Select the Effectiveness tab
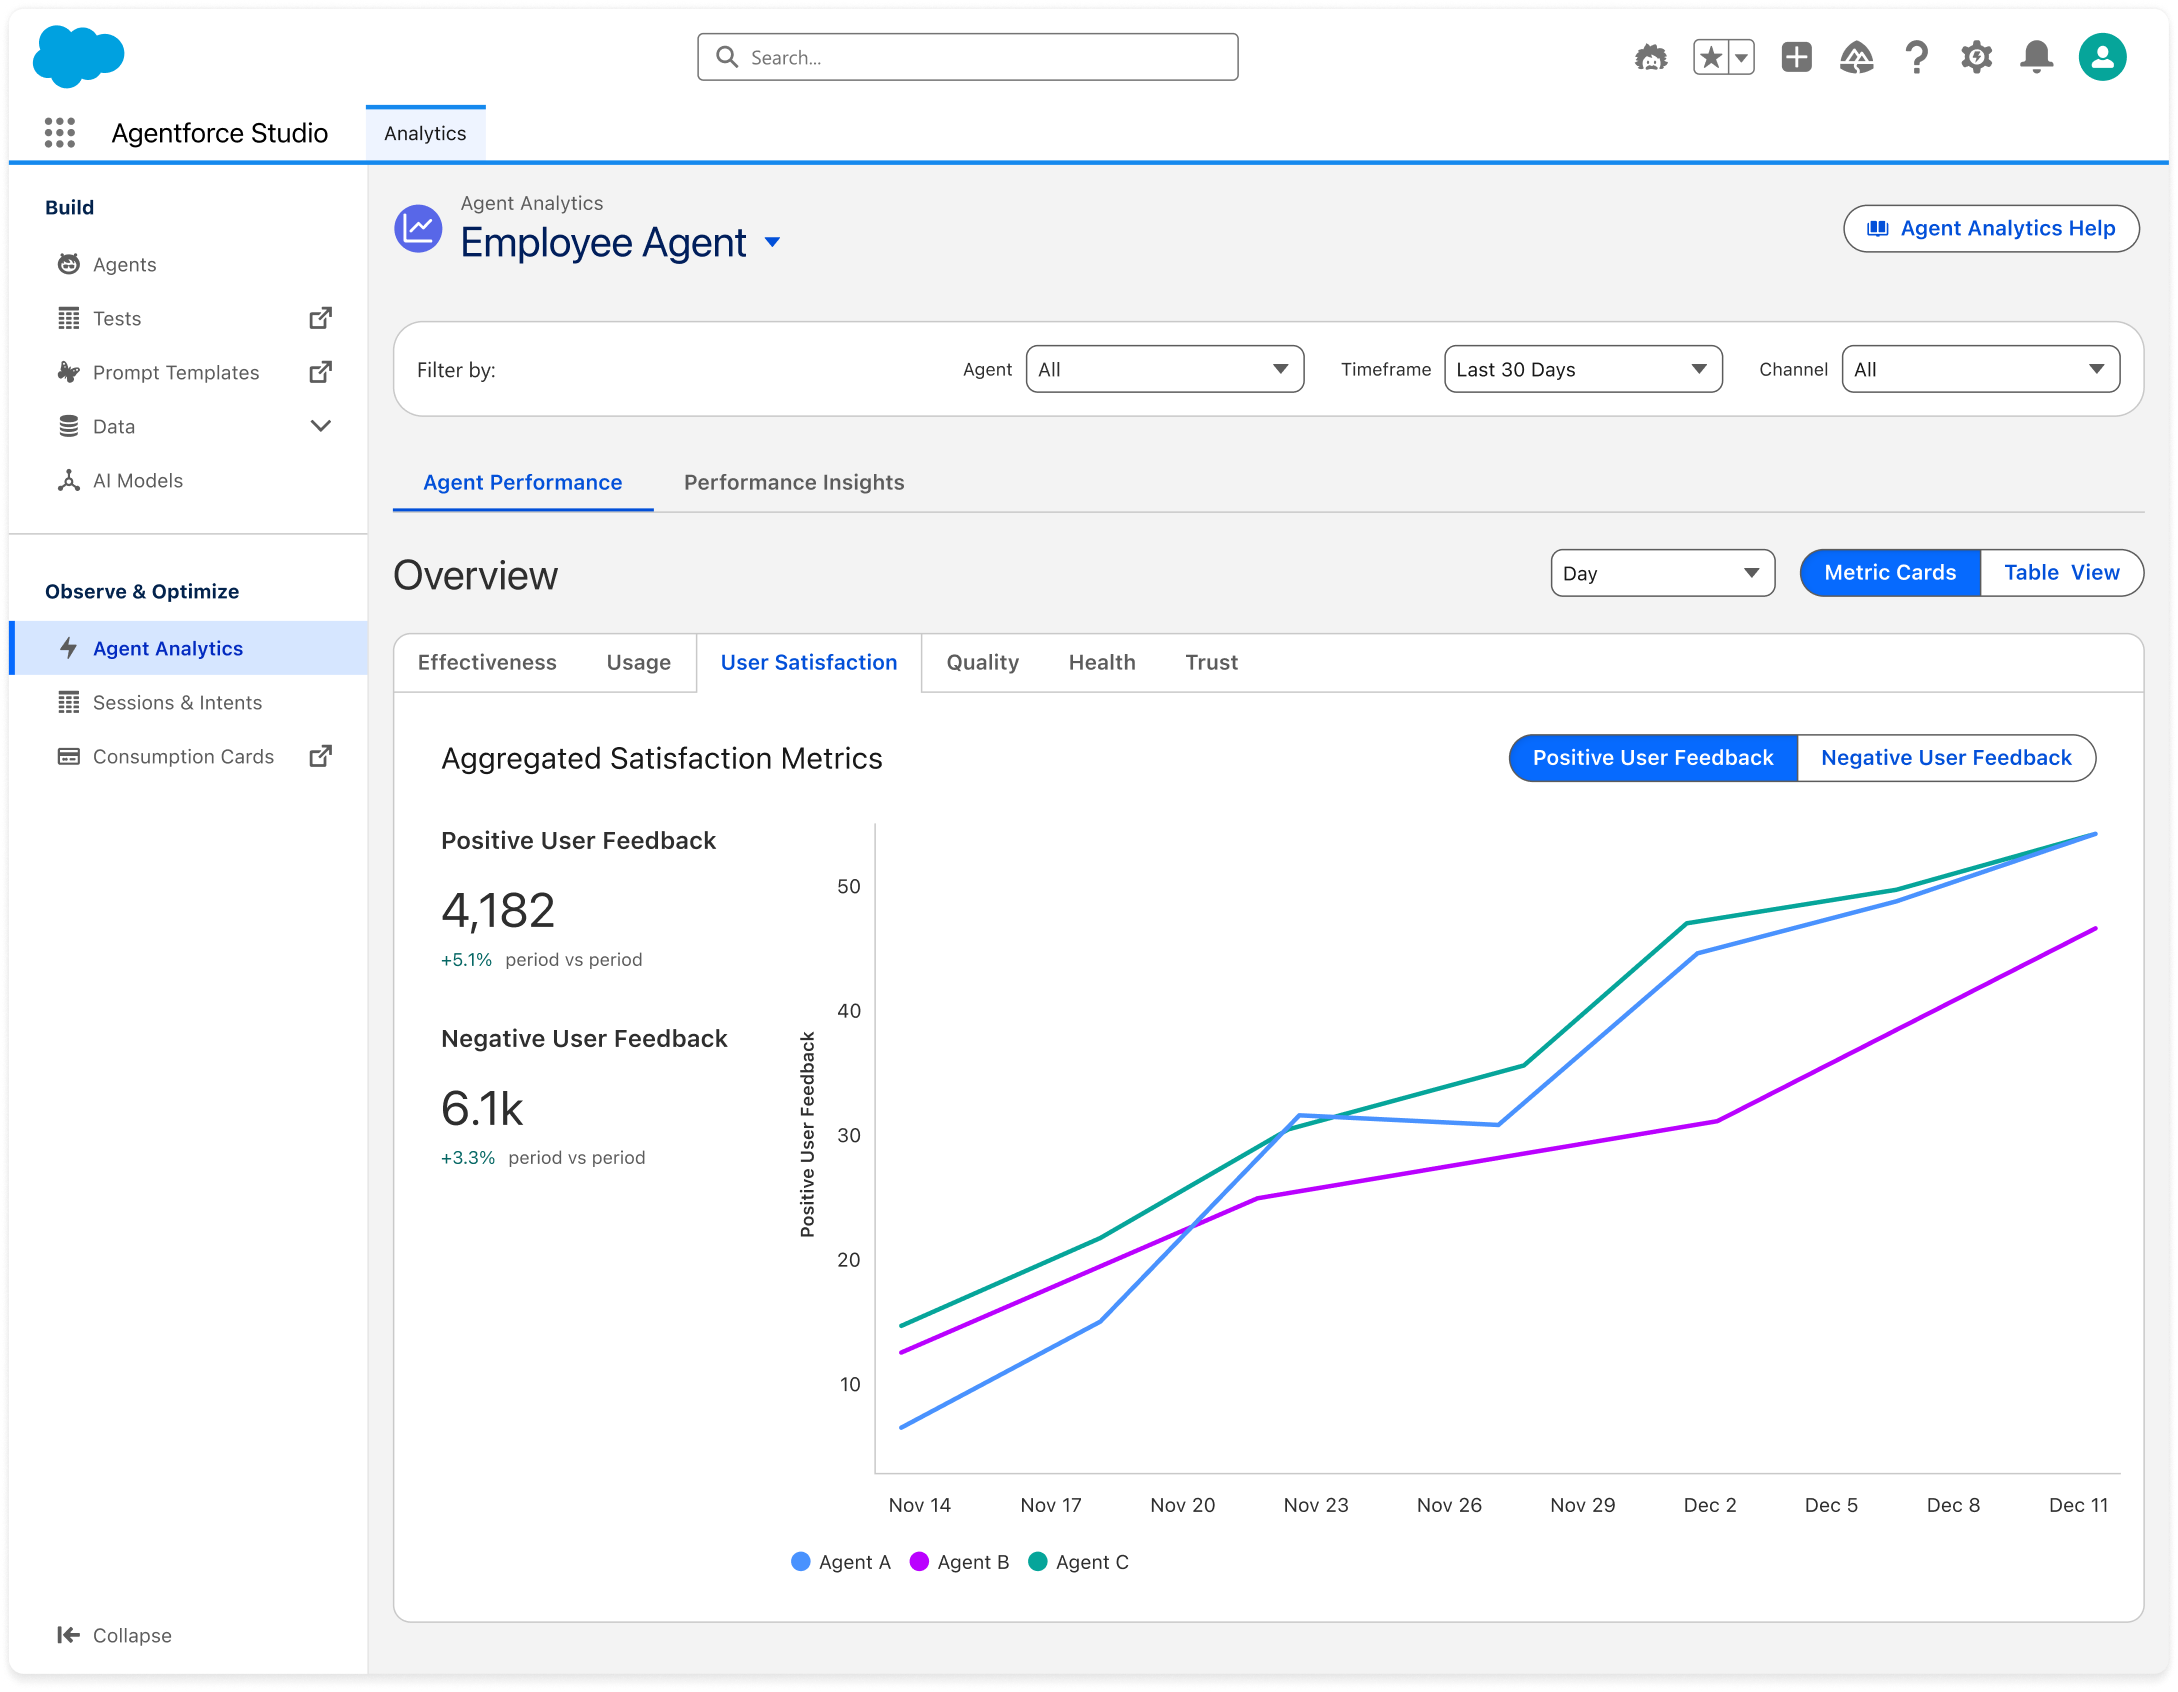The height and width of the screenshot is (1692, 2178). (x=487, y=662)
